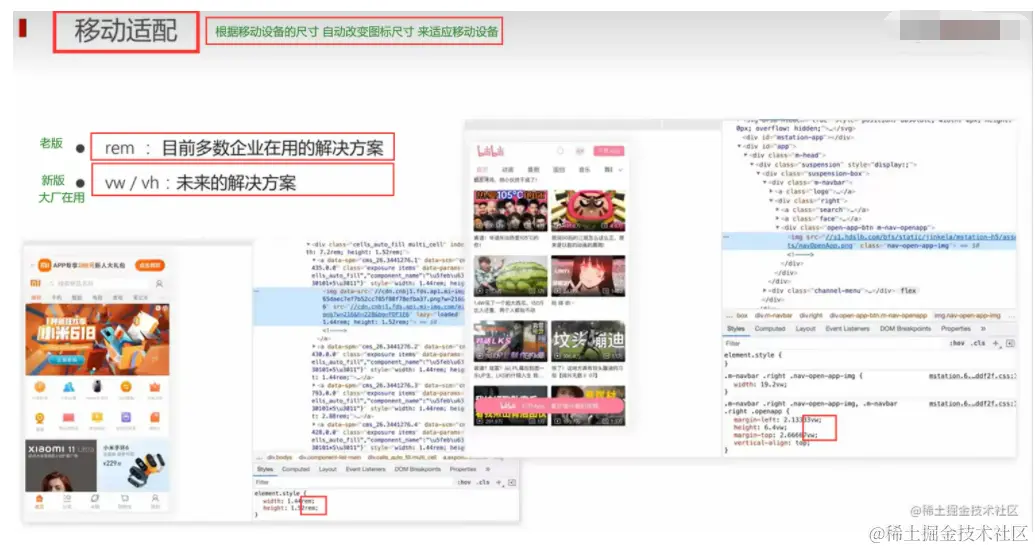The image size is (1035, 550).
Task: Show more tabs chevron in right DevTools
Action: (983, 329)
